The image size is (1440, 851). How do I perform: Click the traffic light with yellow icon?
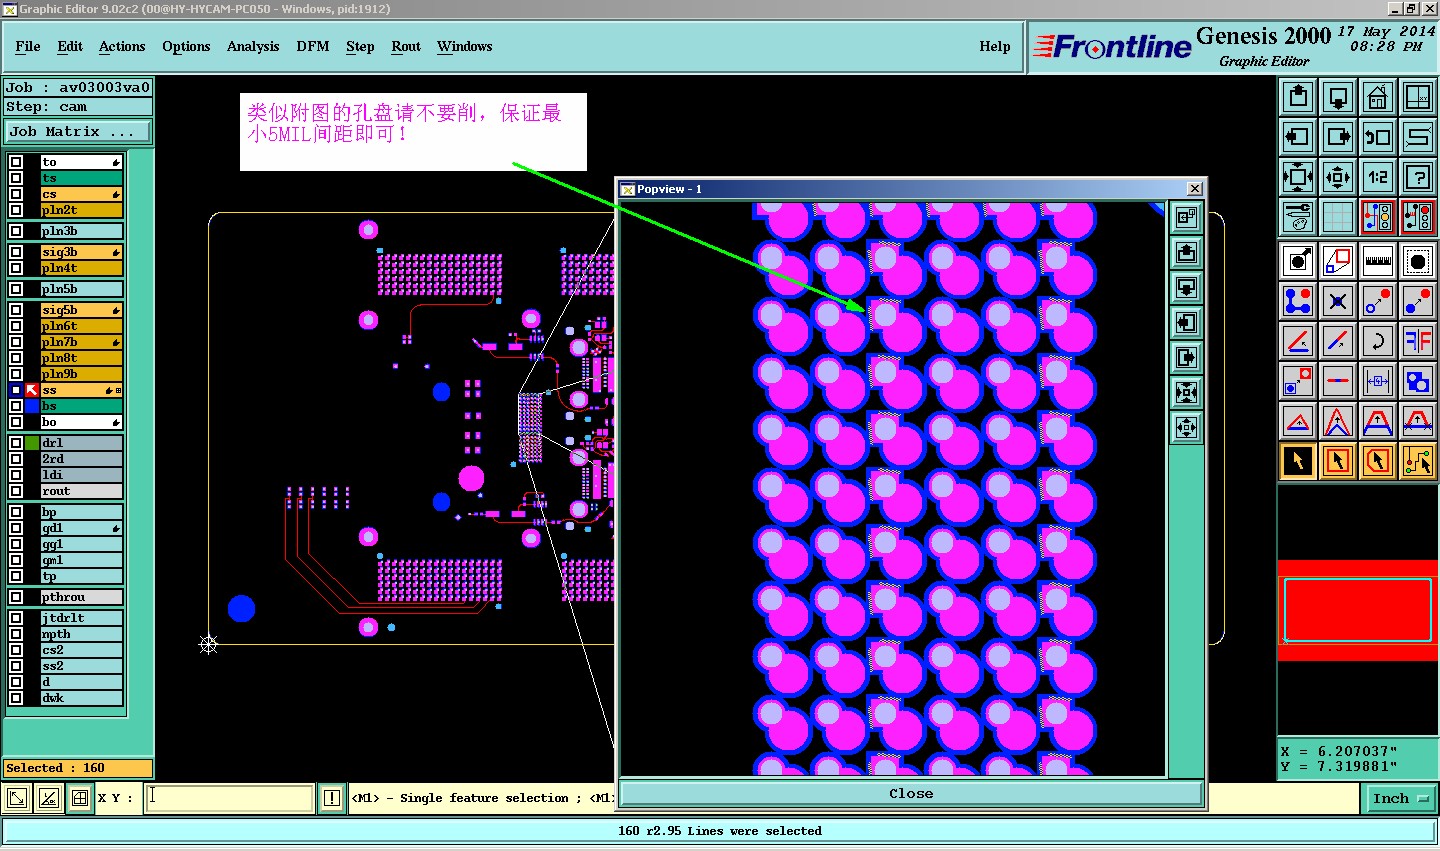(1378, 217)
